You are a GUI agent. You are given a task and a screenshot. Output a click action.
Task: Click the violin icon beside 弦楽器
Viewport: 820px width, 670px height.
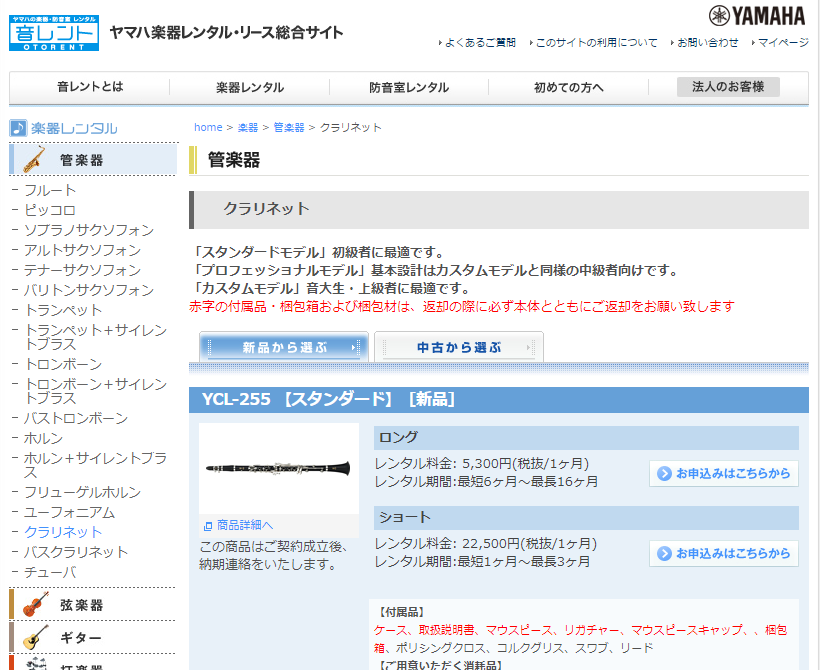[36, 605]
